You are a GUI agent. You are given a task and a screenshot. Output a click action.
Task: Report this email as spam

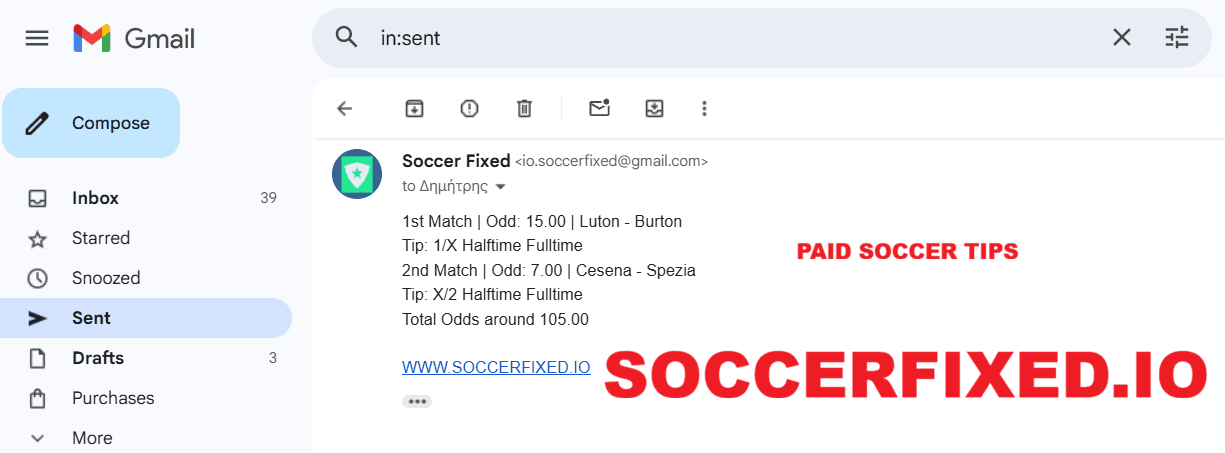[x=469, y=108]
